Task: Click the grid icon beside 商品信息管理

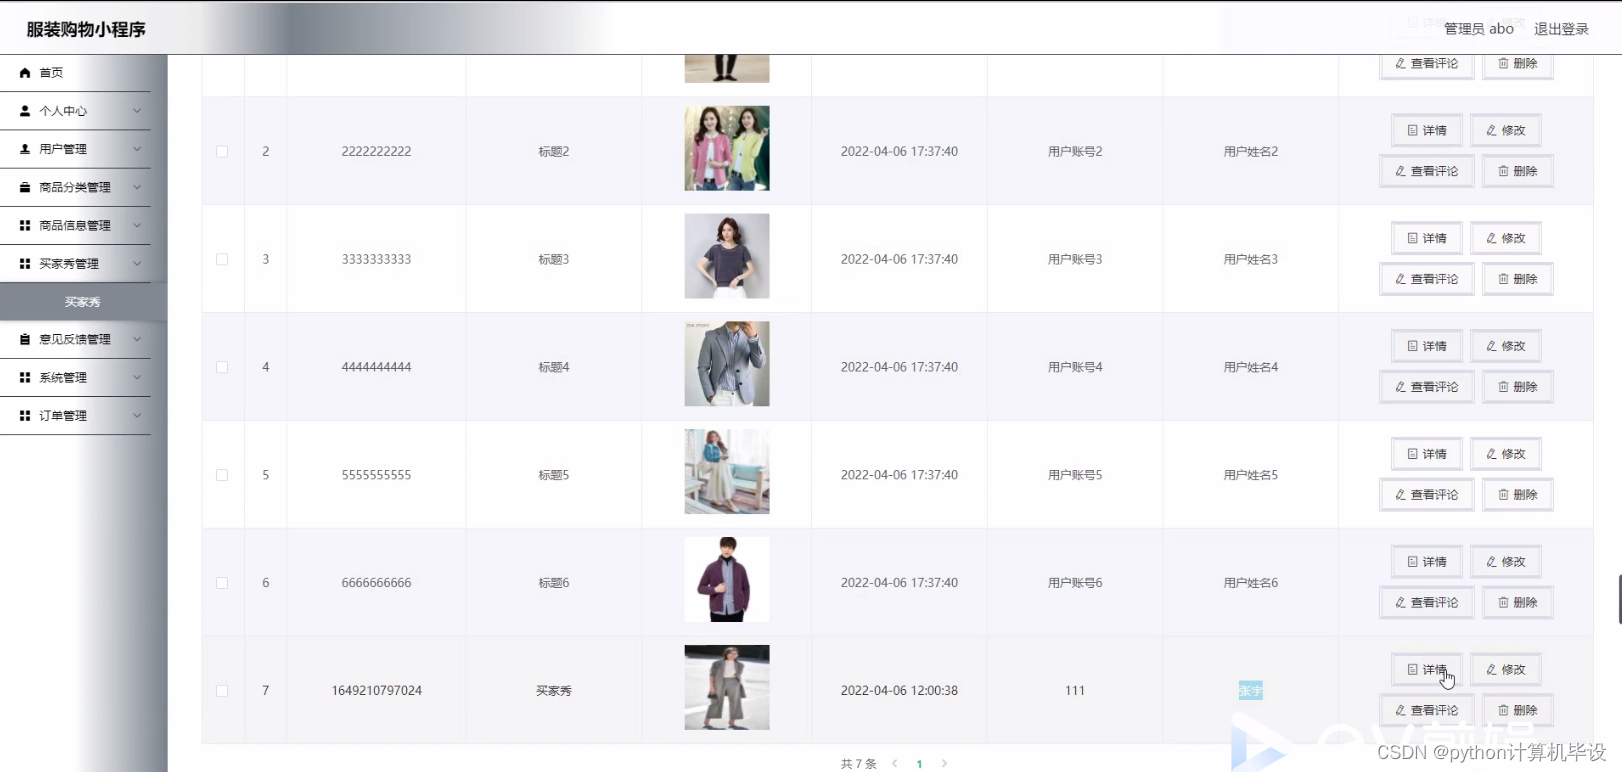Action: tap(25, 225)
